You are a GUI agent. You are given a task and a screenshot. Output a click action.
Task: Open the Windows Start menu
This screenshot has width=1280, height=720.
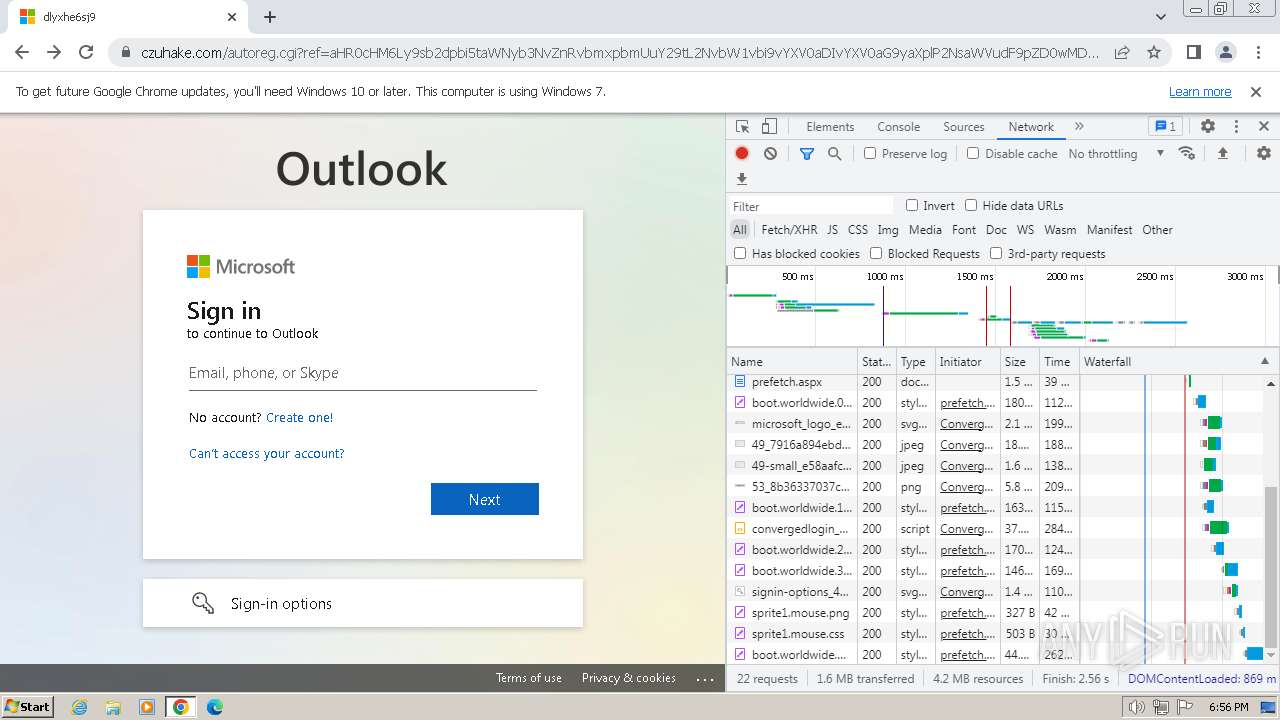27,707
